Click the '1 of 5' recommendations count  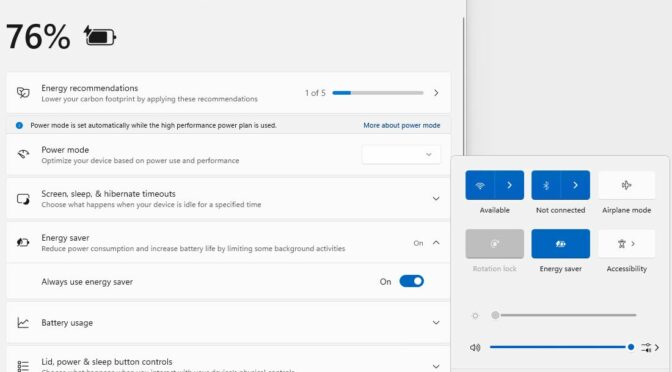point(315,93)
